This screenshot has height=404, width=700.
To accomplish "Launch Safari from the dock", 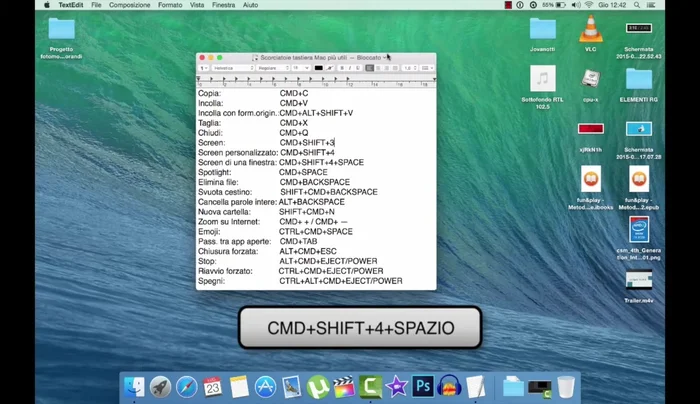I will pyautogui.click(x=187, y=387).
